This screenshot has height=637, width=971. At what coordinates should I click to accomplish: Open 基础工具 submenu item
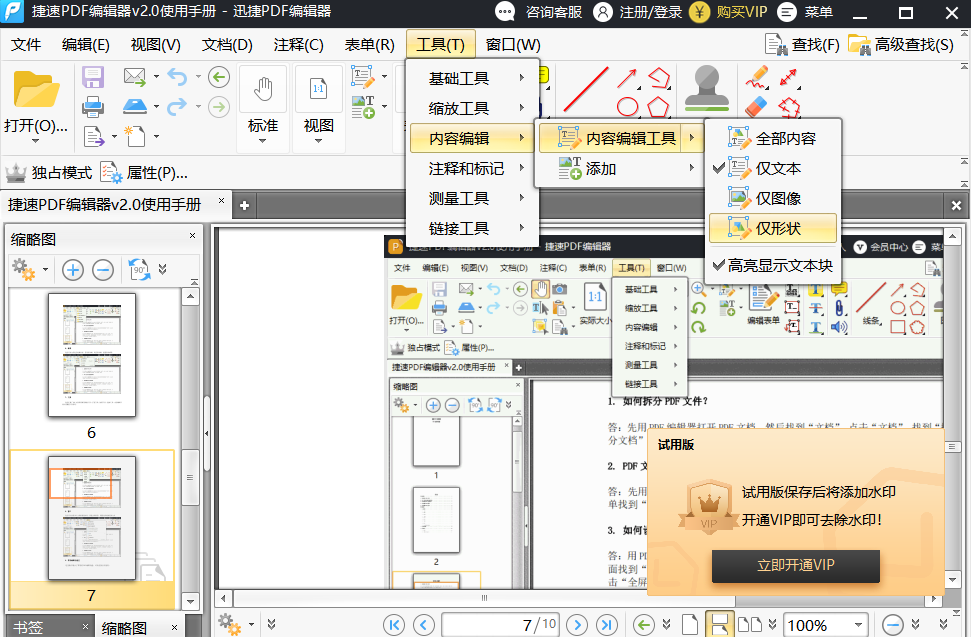pos(472,79)
